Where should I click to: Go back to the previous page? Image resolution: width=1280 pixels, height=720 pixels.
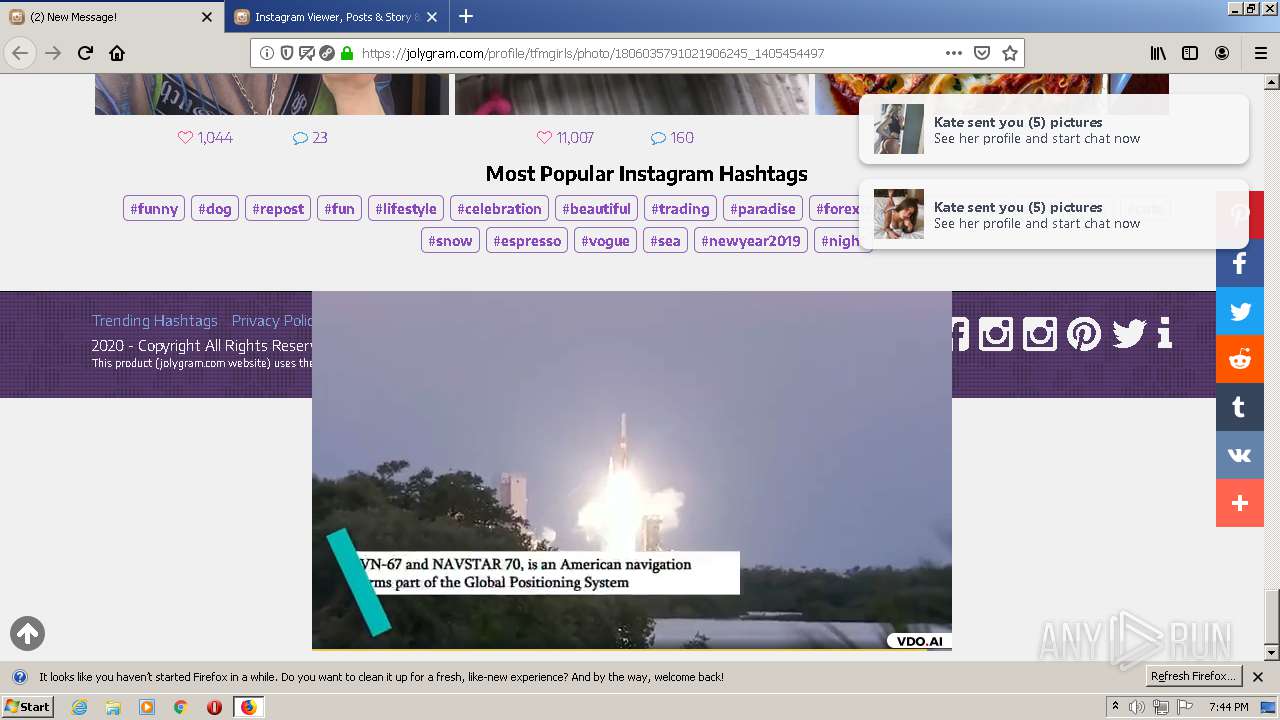pos(20,53)
